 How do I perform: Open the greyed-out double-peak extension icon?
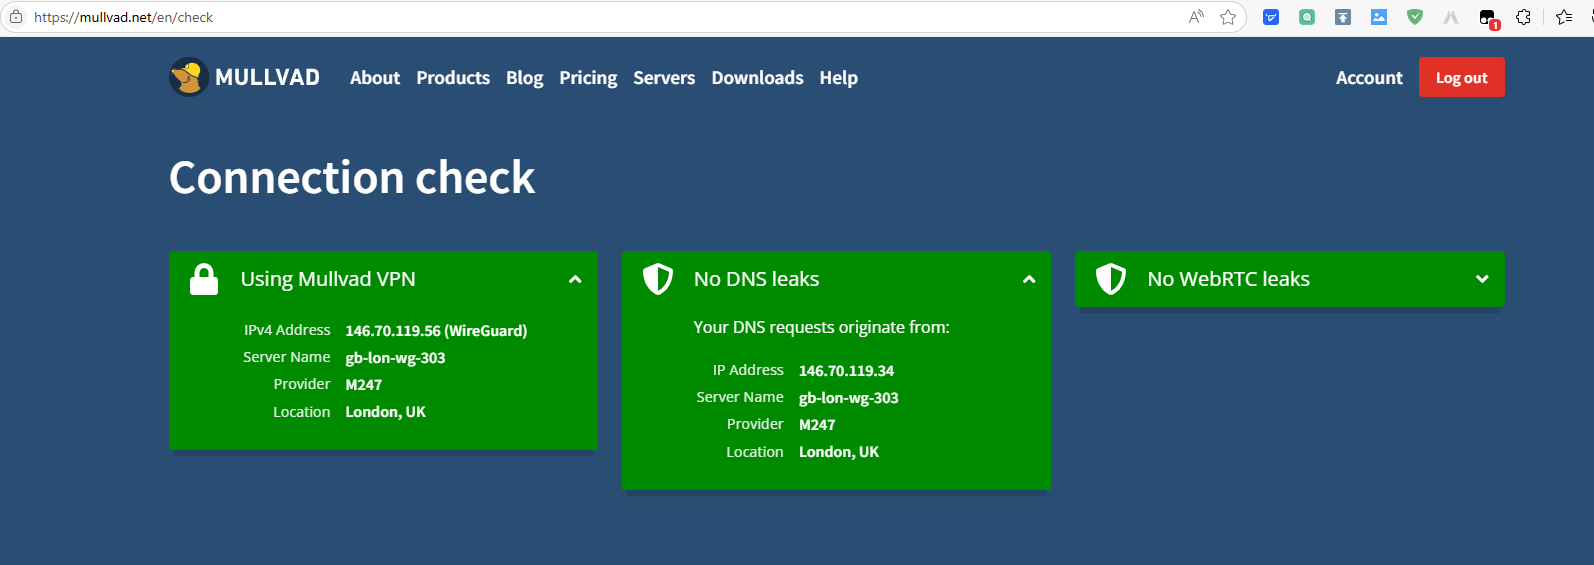pyautogui.click(x=1451, y=17)
